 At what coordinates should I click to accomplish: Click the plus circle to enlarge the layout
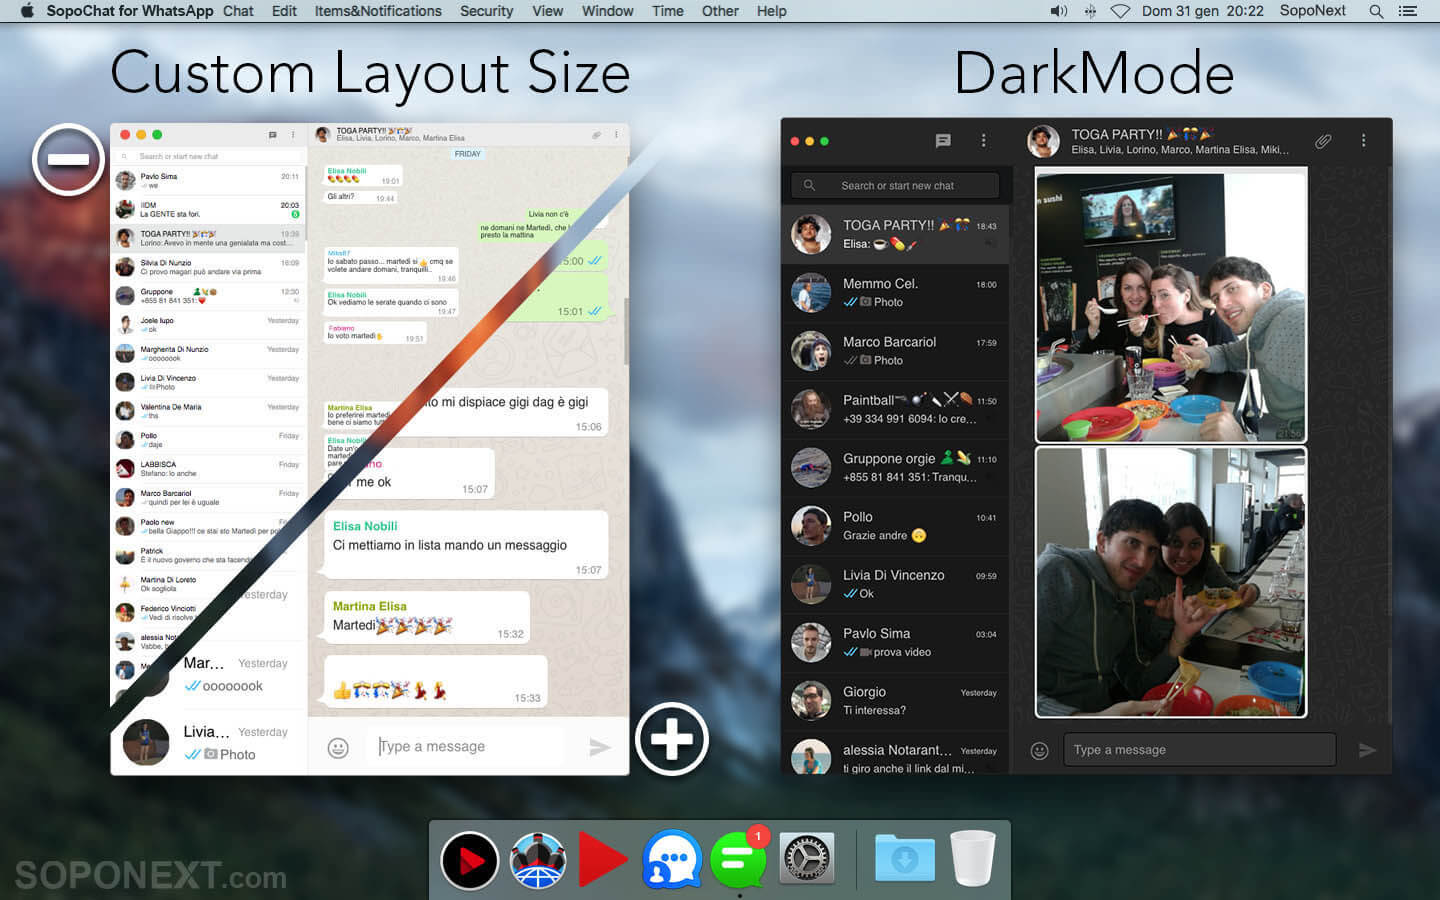672,739
